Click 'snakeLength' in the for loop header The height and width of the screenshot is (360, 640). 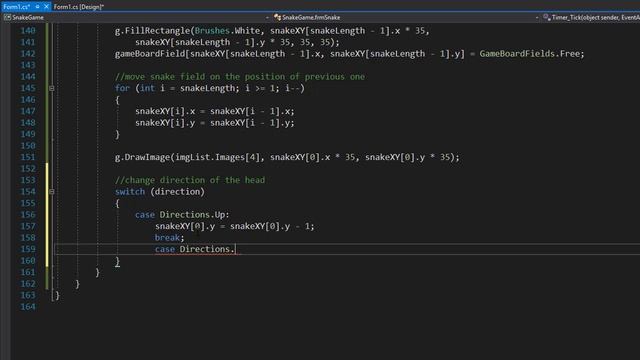(x=207, y=88)
